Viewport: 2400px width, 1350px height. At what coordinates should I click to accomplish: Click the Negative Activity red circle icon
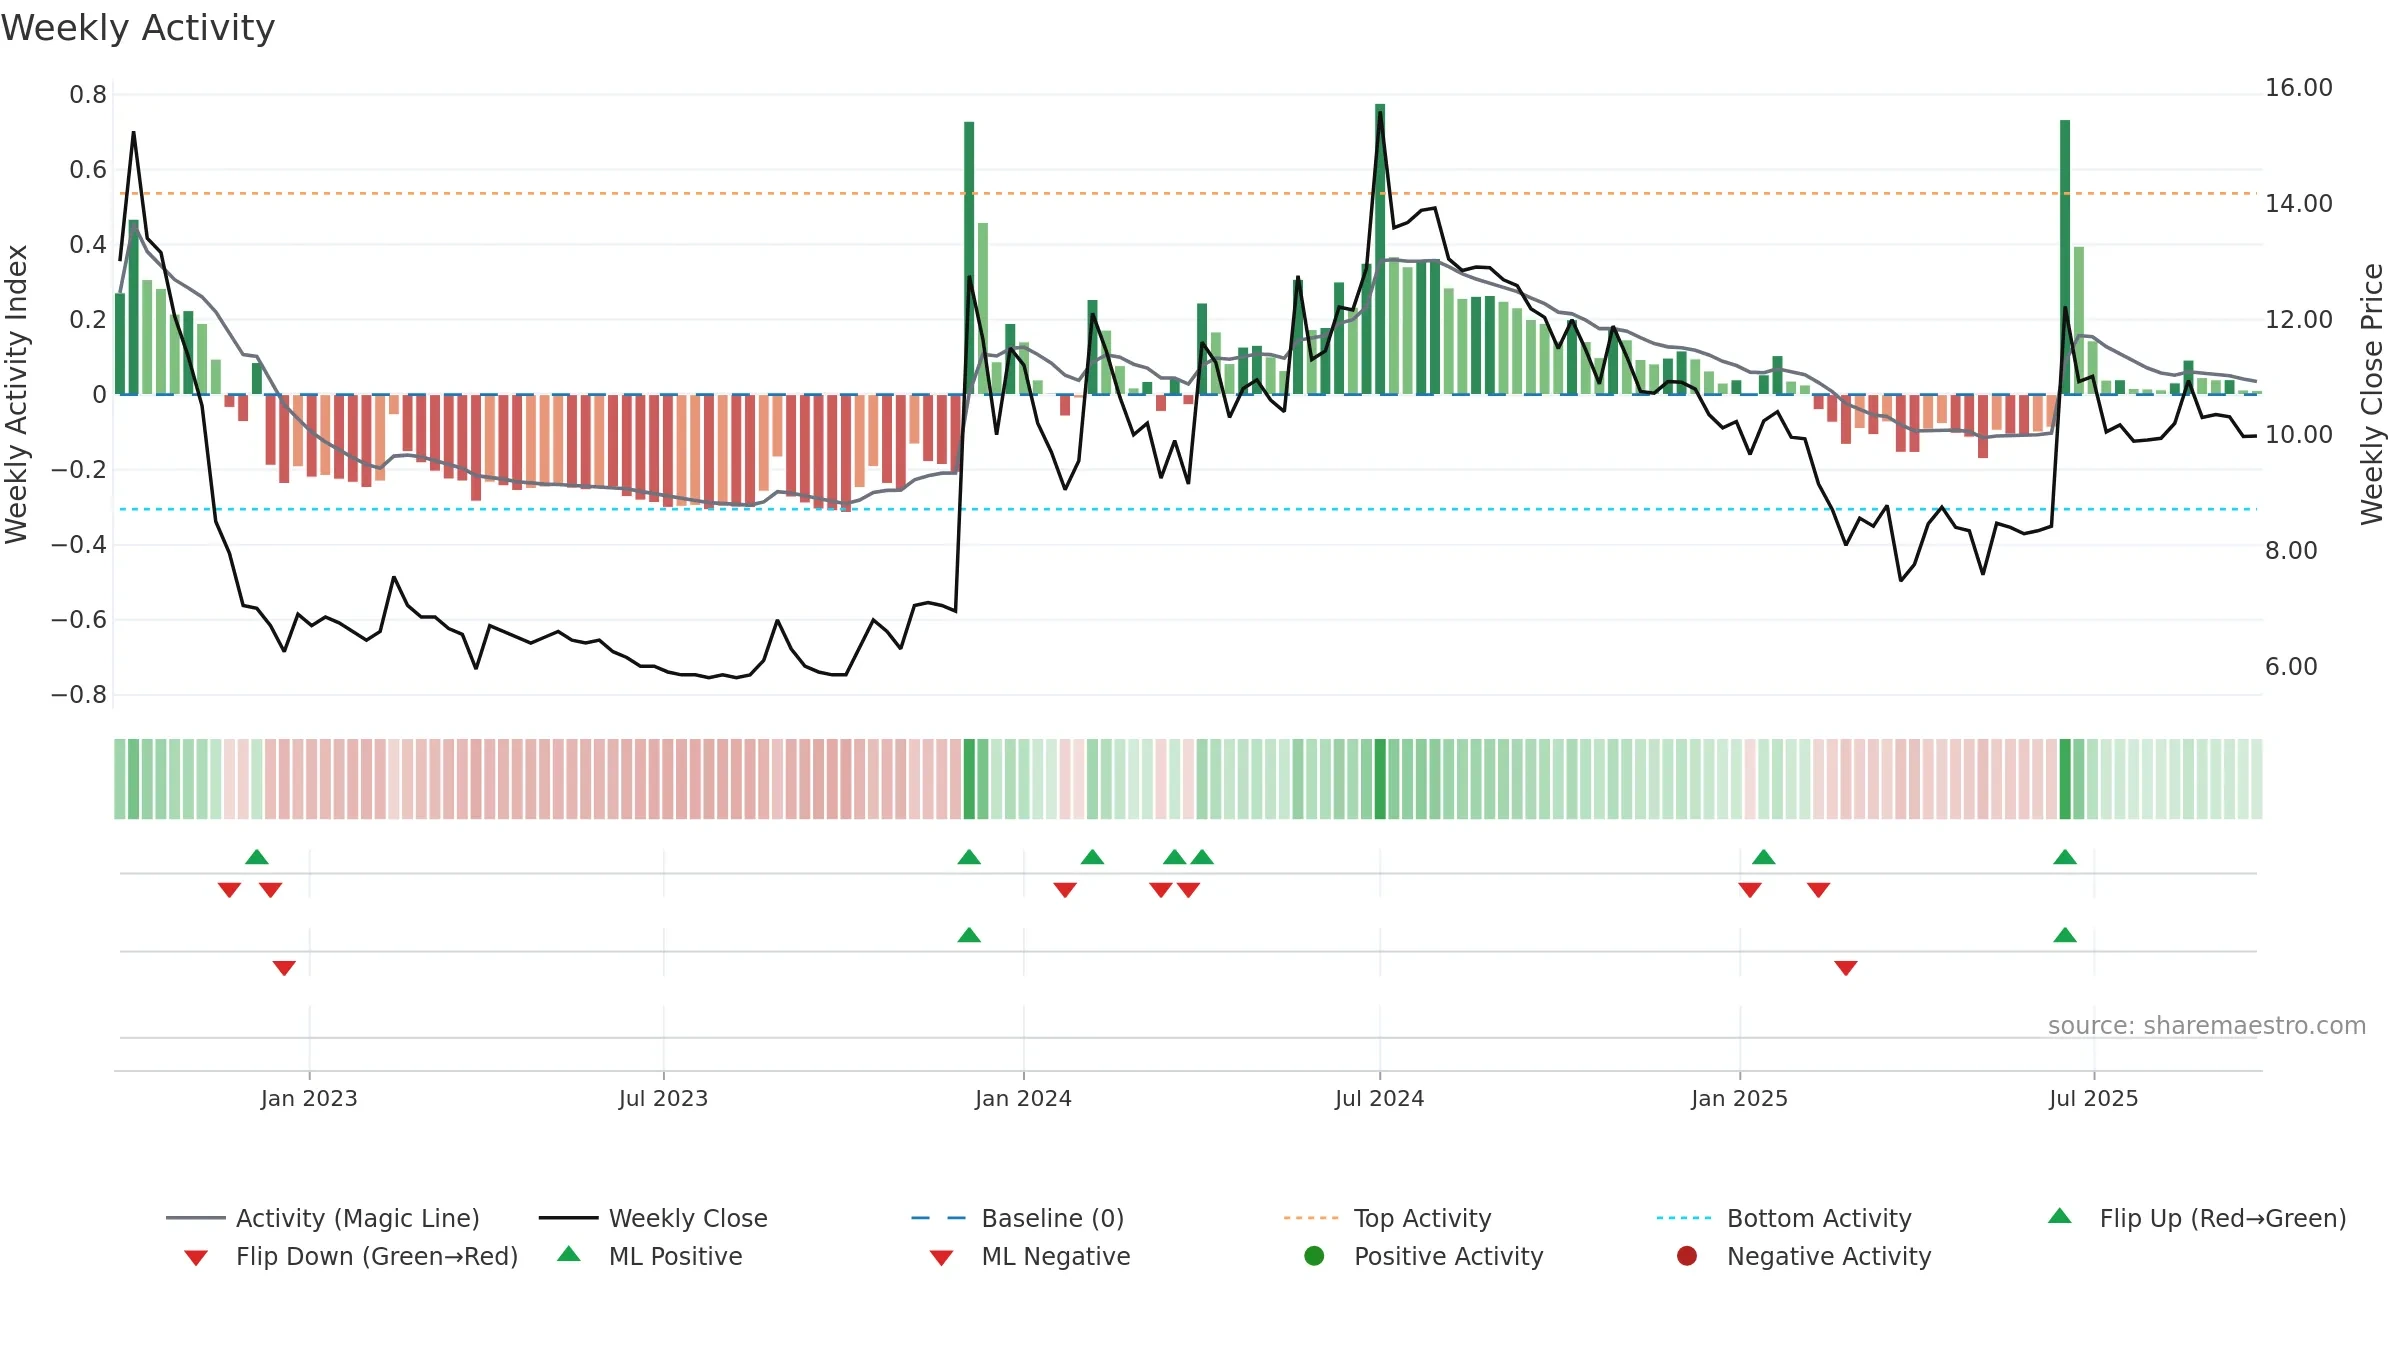[x=1687, y=1255]
